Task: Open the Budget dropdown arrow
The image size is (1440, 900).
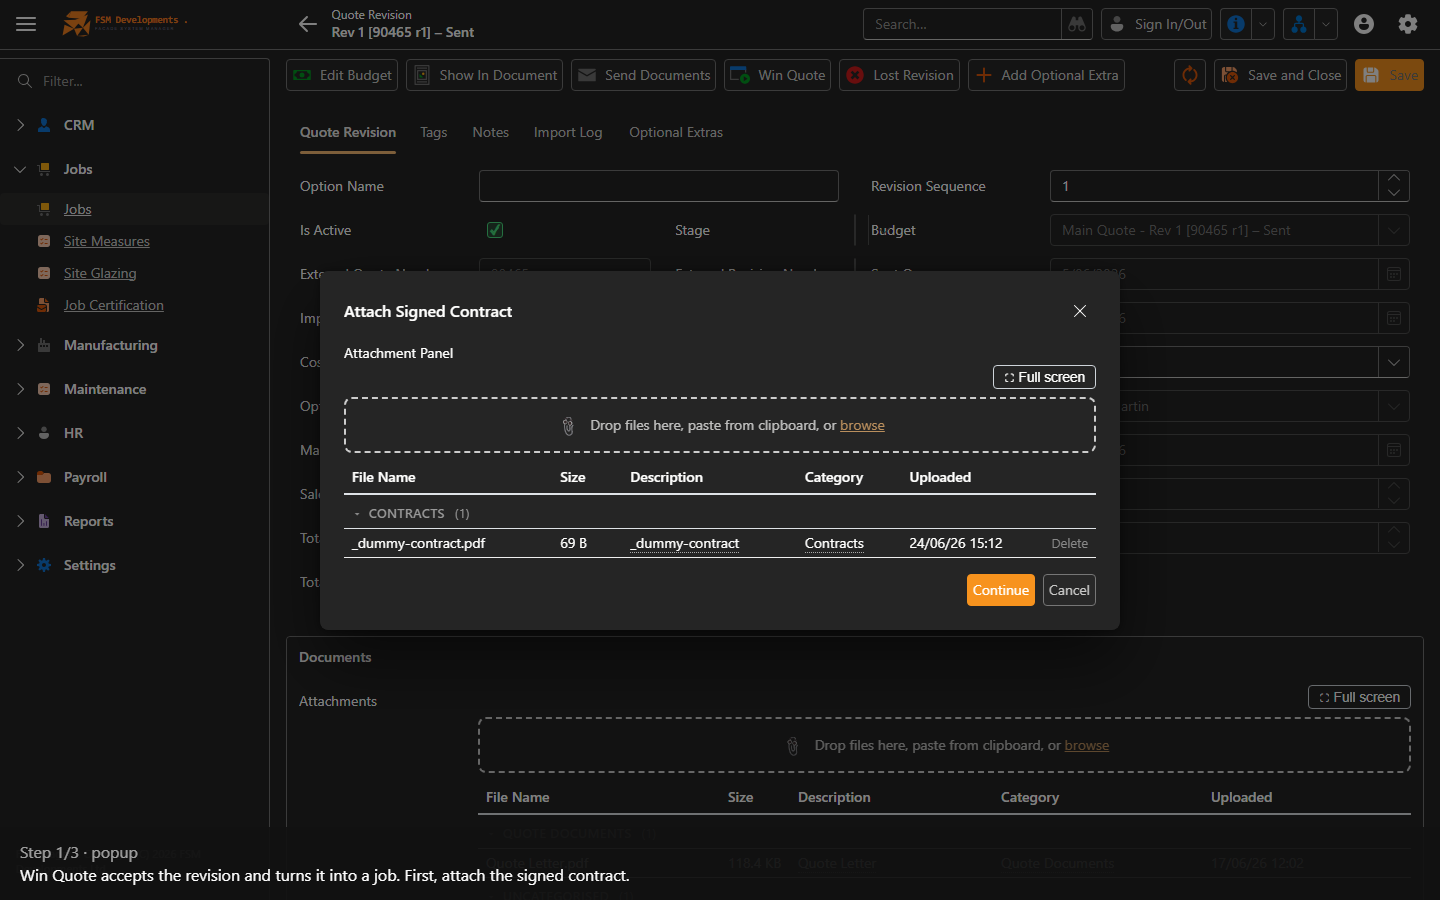Action: pyautogui.click(x=1394, y=230)
